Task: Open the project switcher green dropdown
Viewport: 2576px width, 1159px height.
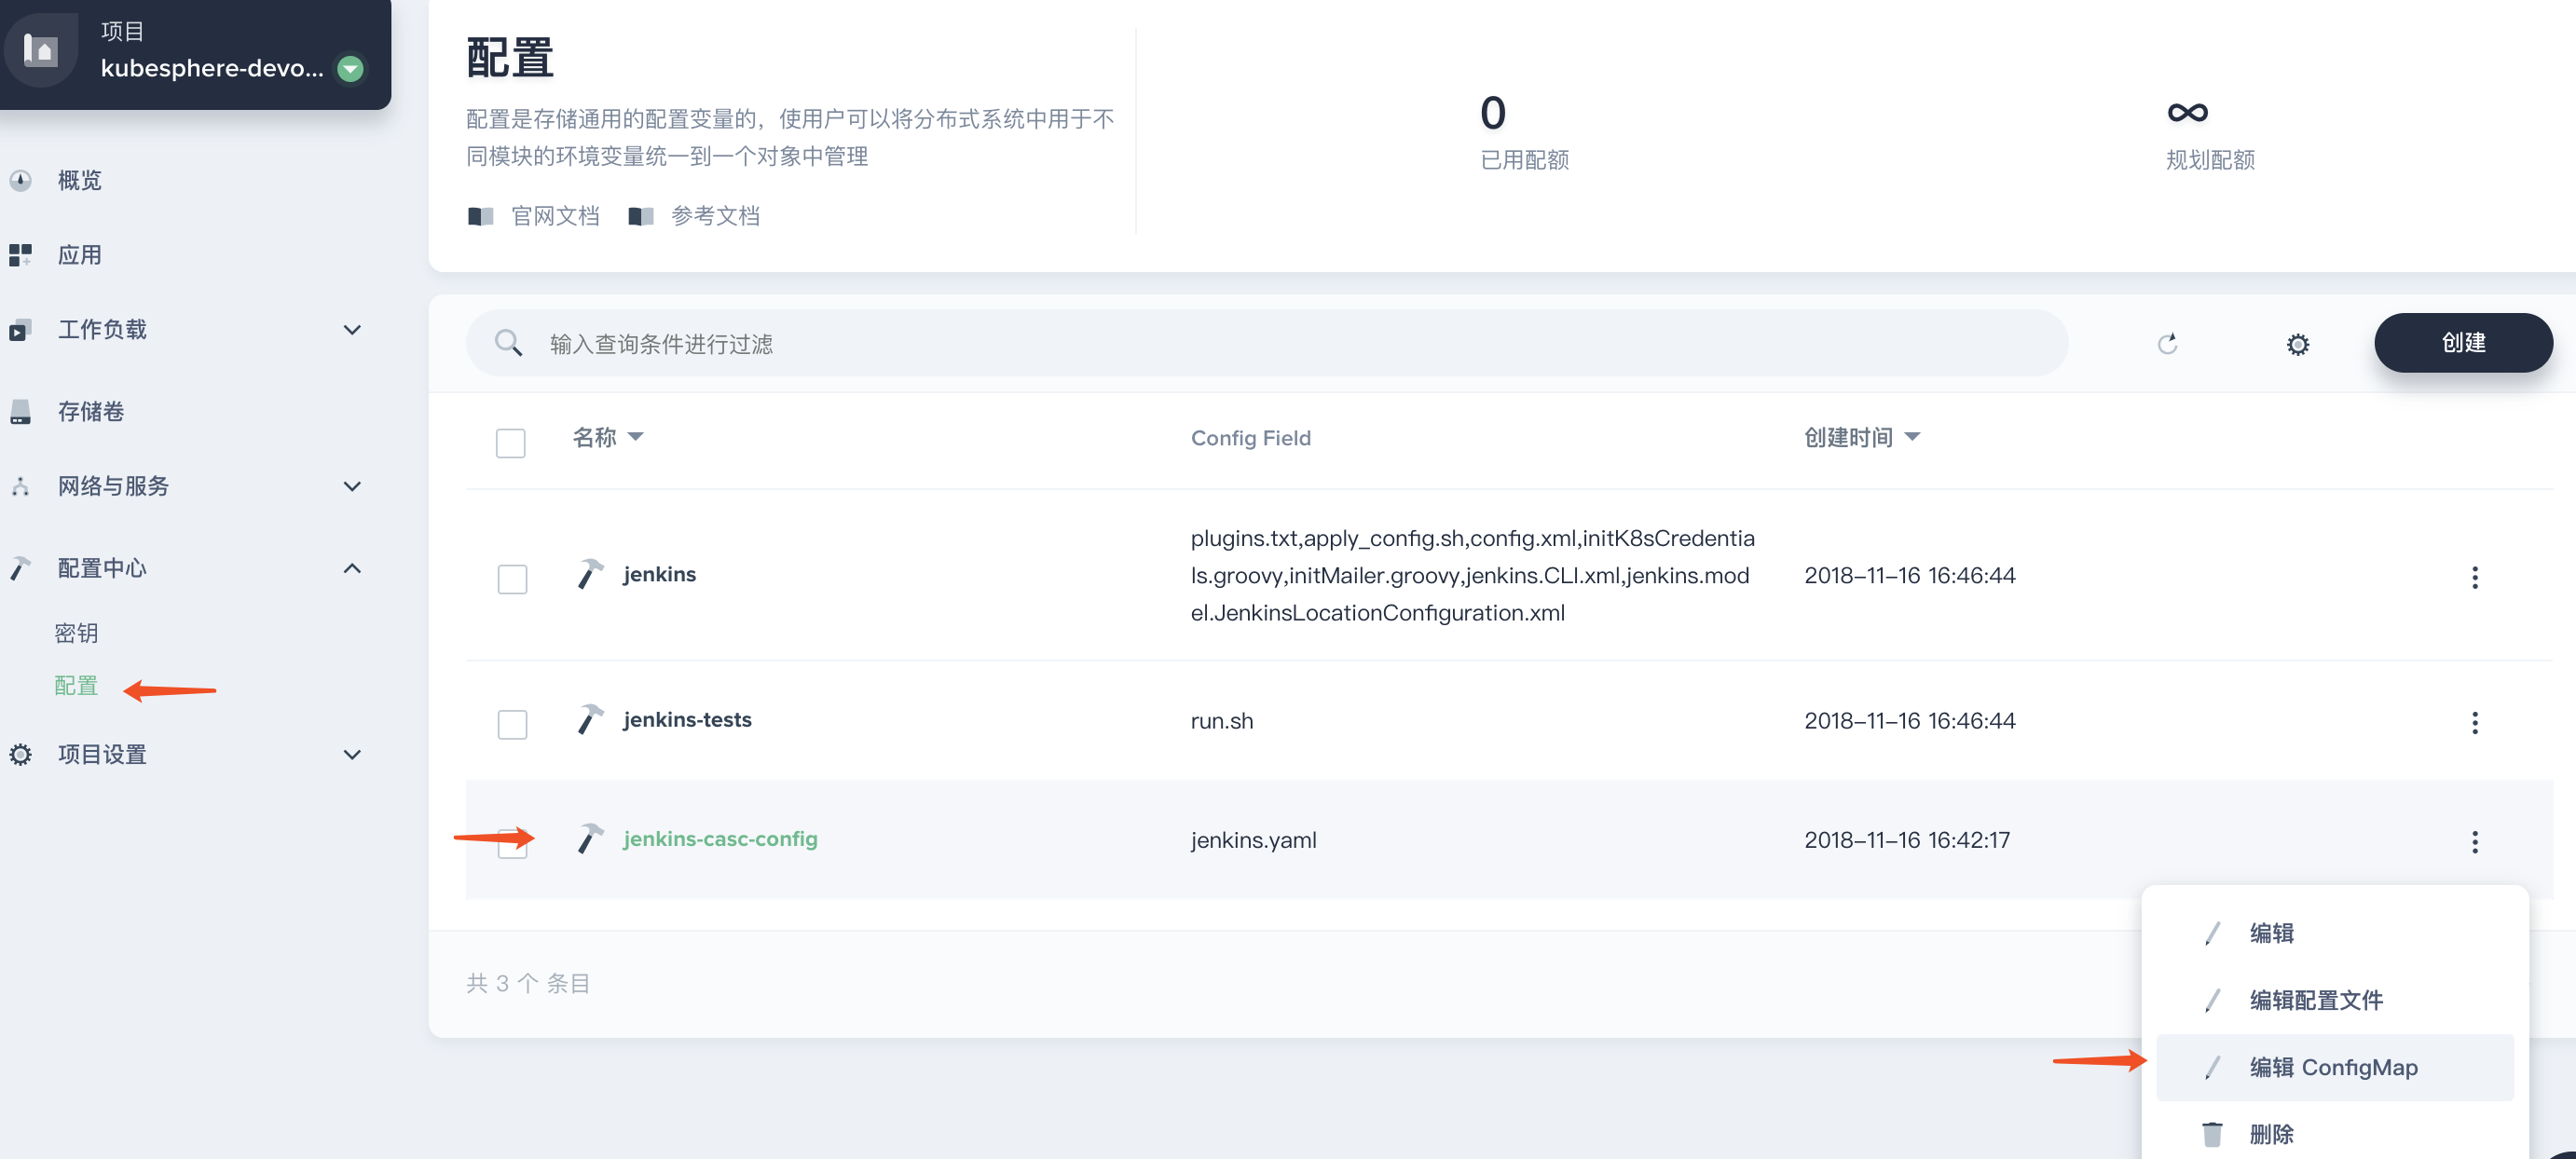Action: [350, 69]
